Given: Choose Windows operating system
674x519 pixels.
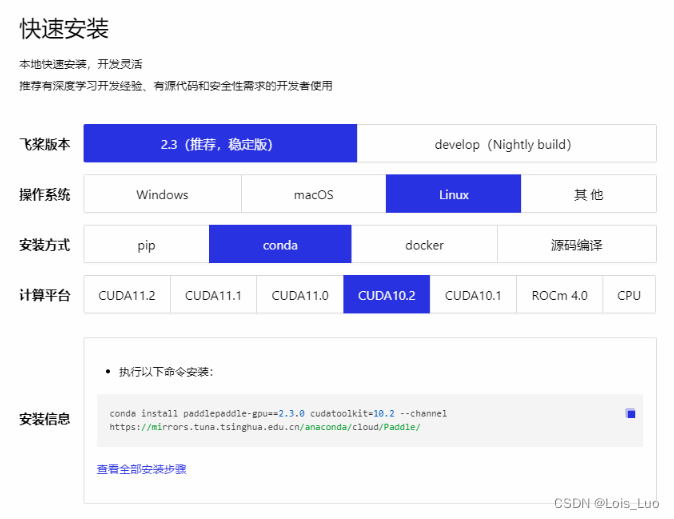Looking at the screenshot, I should click(x=162, y=194).
